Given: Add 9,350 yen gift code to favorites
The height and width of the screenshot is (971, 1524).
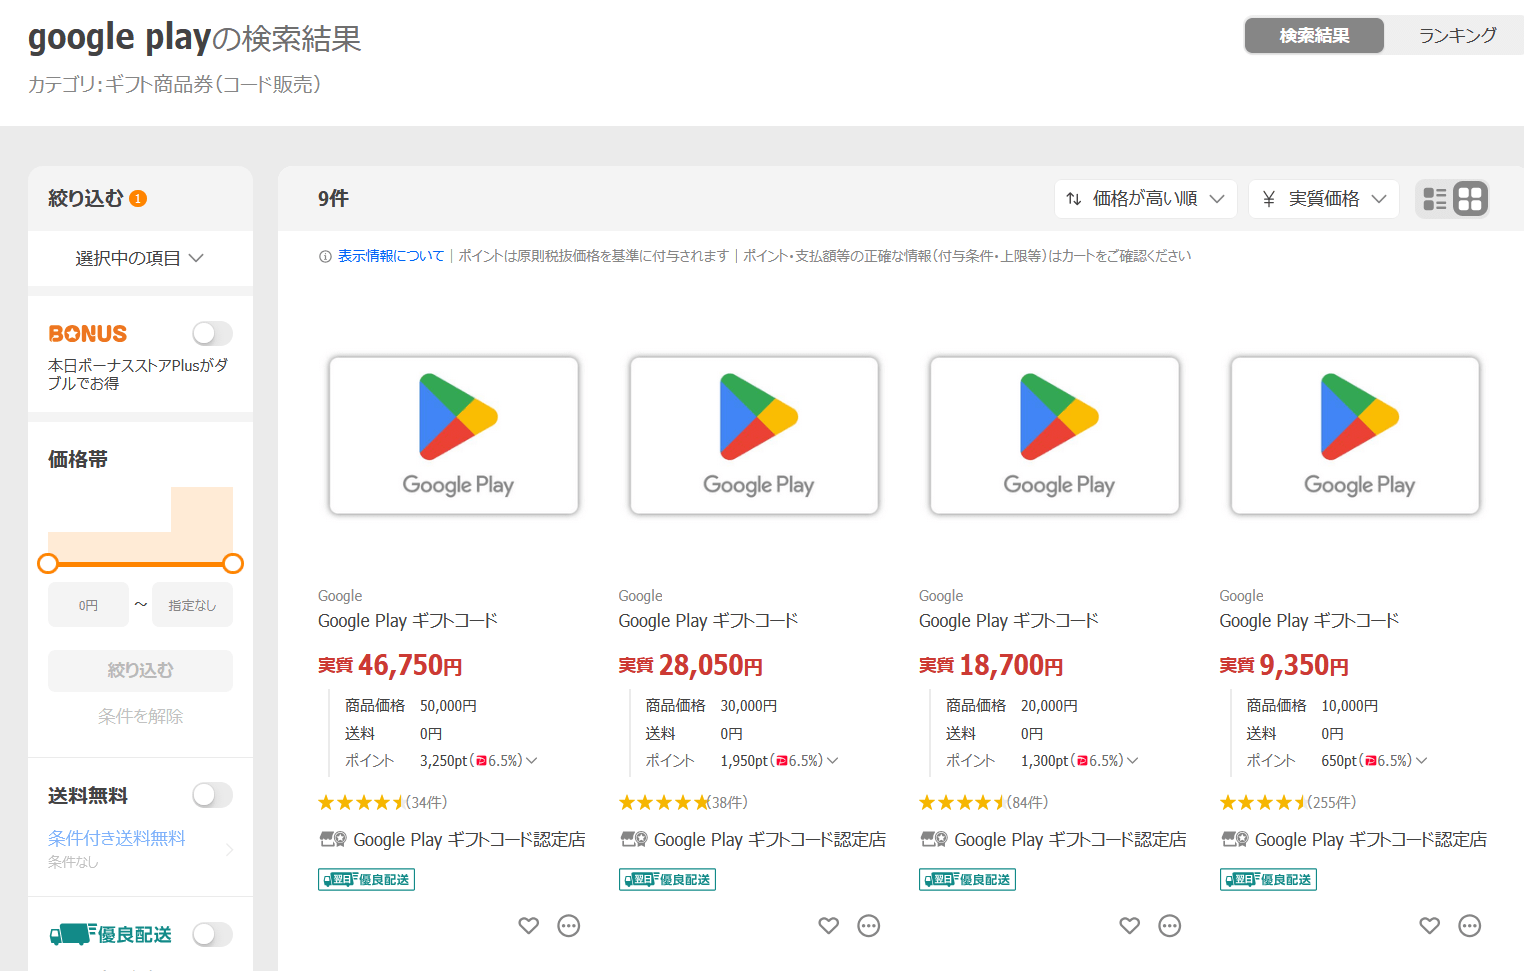Looking at the screenshot, I should [x=1430, y=926].
